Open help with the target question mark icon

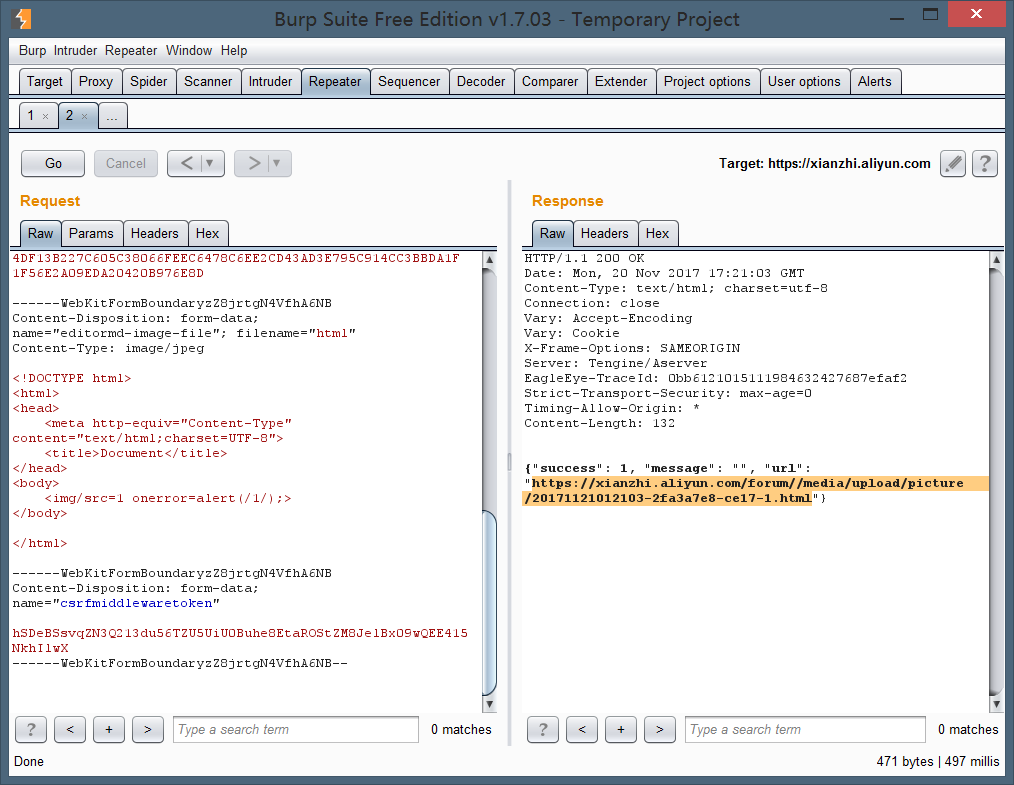pyautogui.click(x=984, y=164)
